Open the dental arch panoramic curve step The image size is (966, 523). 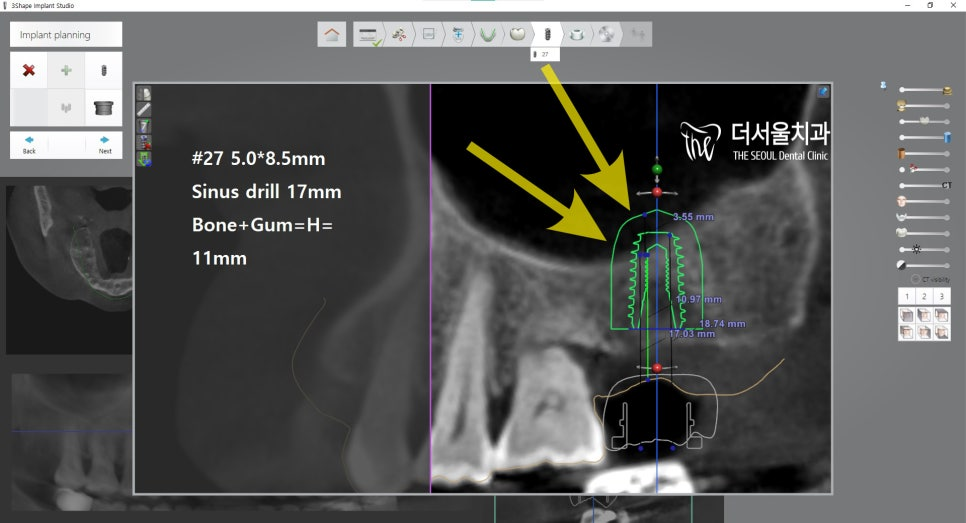(x=487, y=34)
